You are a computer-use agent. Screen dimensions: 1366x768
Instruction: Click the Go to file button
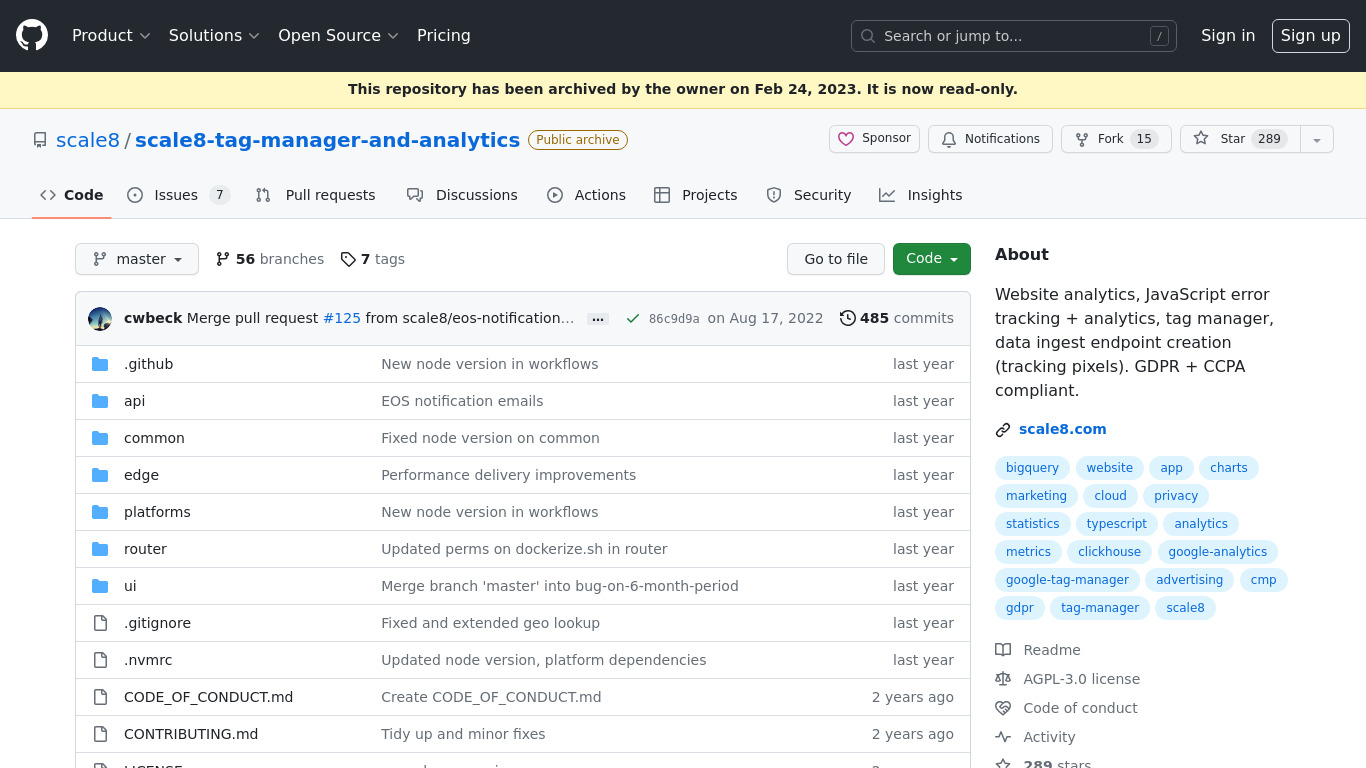pyautogui.click(x=835, y=259)
